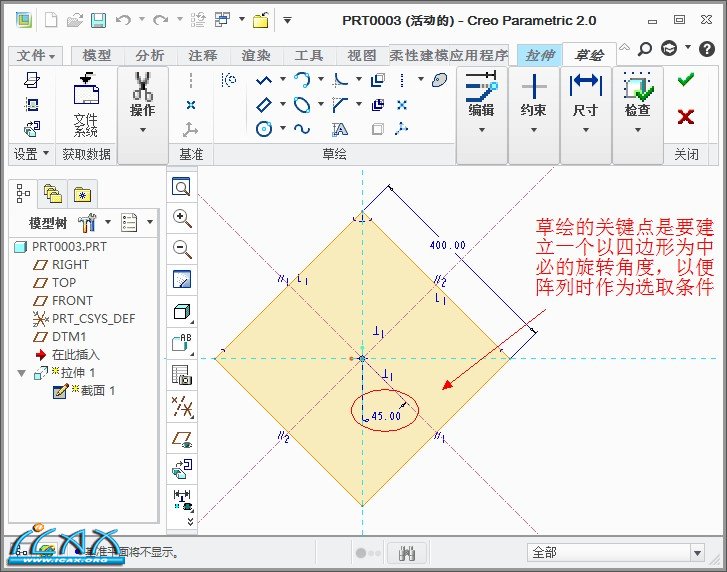Select the circle sketch tool

pyautogui.click(x=264, y=128)
